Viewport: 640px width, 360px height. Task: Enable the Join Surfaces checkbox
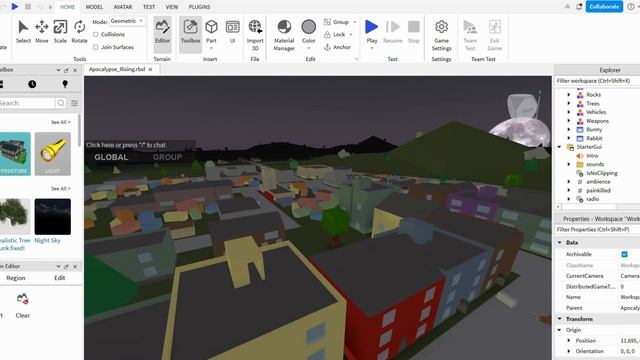pyautogui.click(x=96, y=47)
